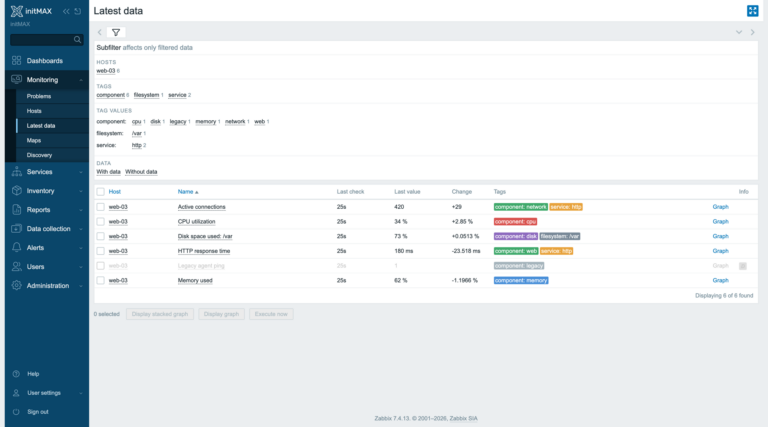Click the sidebar search magnifier icon
Viewport: 768px width, 427px height.
coord(77,40)
